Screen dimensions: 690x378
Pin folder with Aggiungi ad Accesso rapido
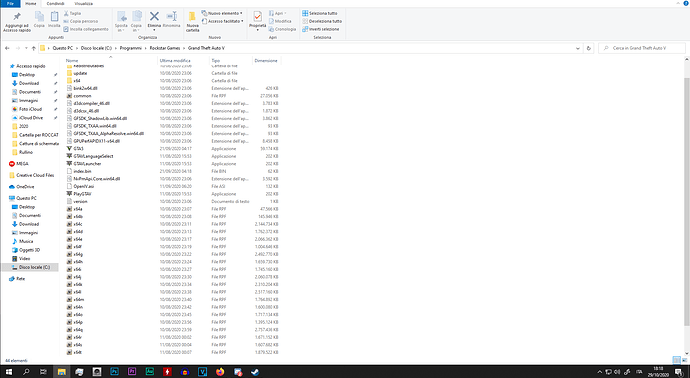(x=17, y=22)
